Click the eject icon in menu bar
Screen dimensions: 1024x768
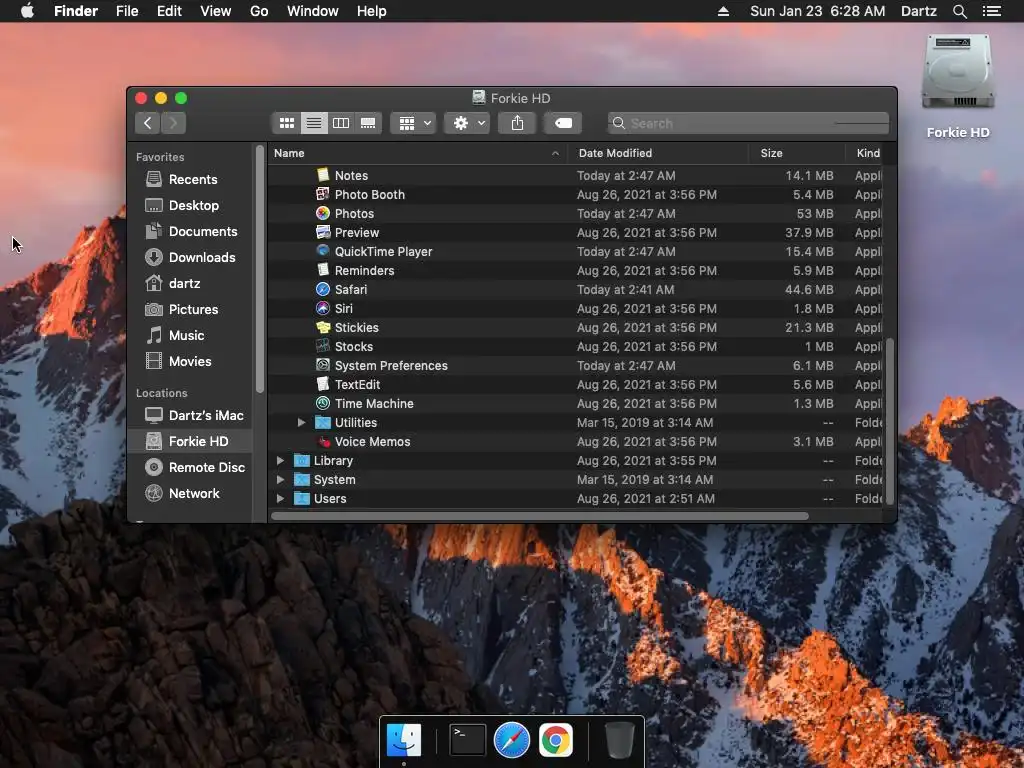723,11
